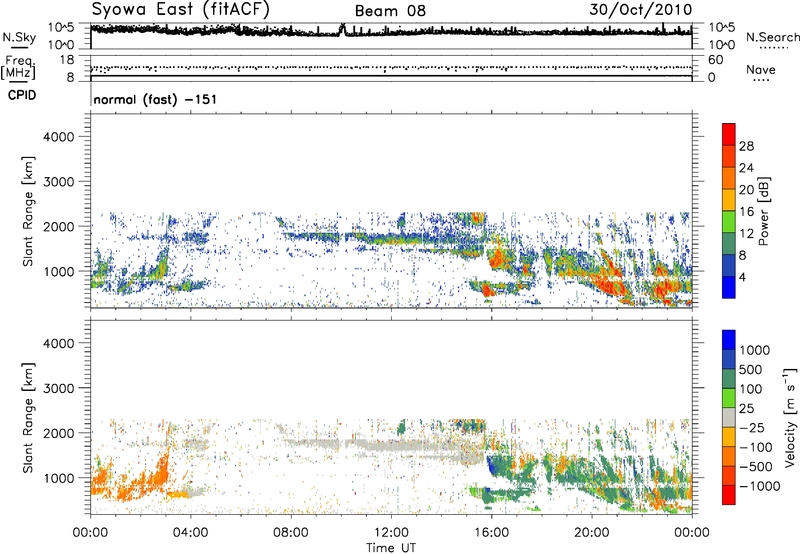Click the '500' value on the velocity colorbar
The height and width of the screenshot is (554, 800).
point(752,370)
